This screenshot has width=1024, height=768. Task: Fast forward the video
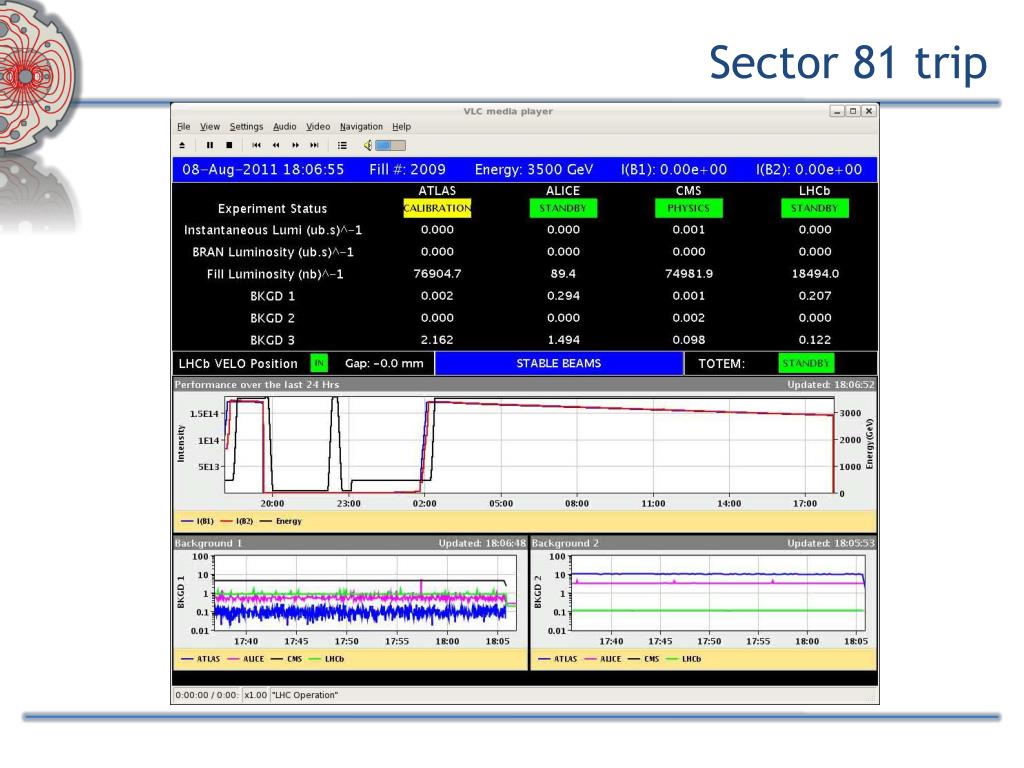pyautogui.click(x=295, y=145)
